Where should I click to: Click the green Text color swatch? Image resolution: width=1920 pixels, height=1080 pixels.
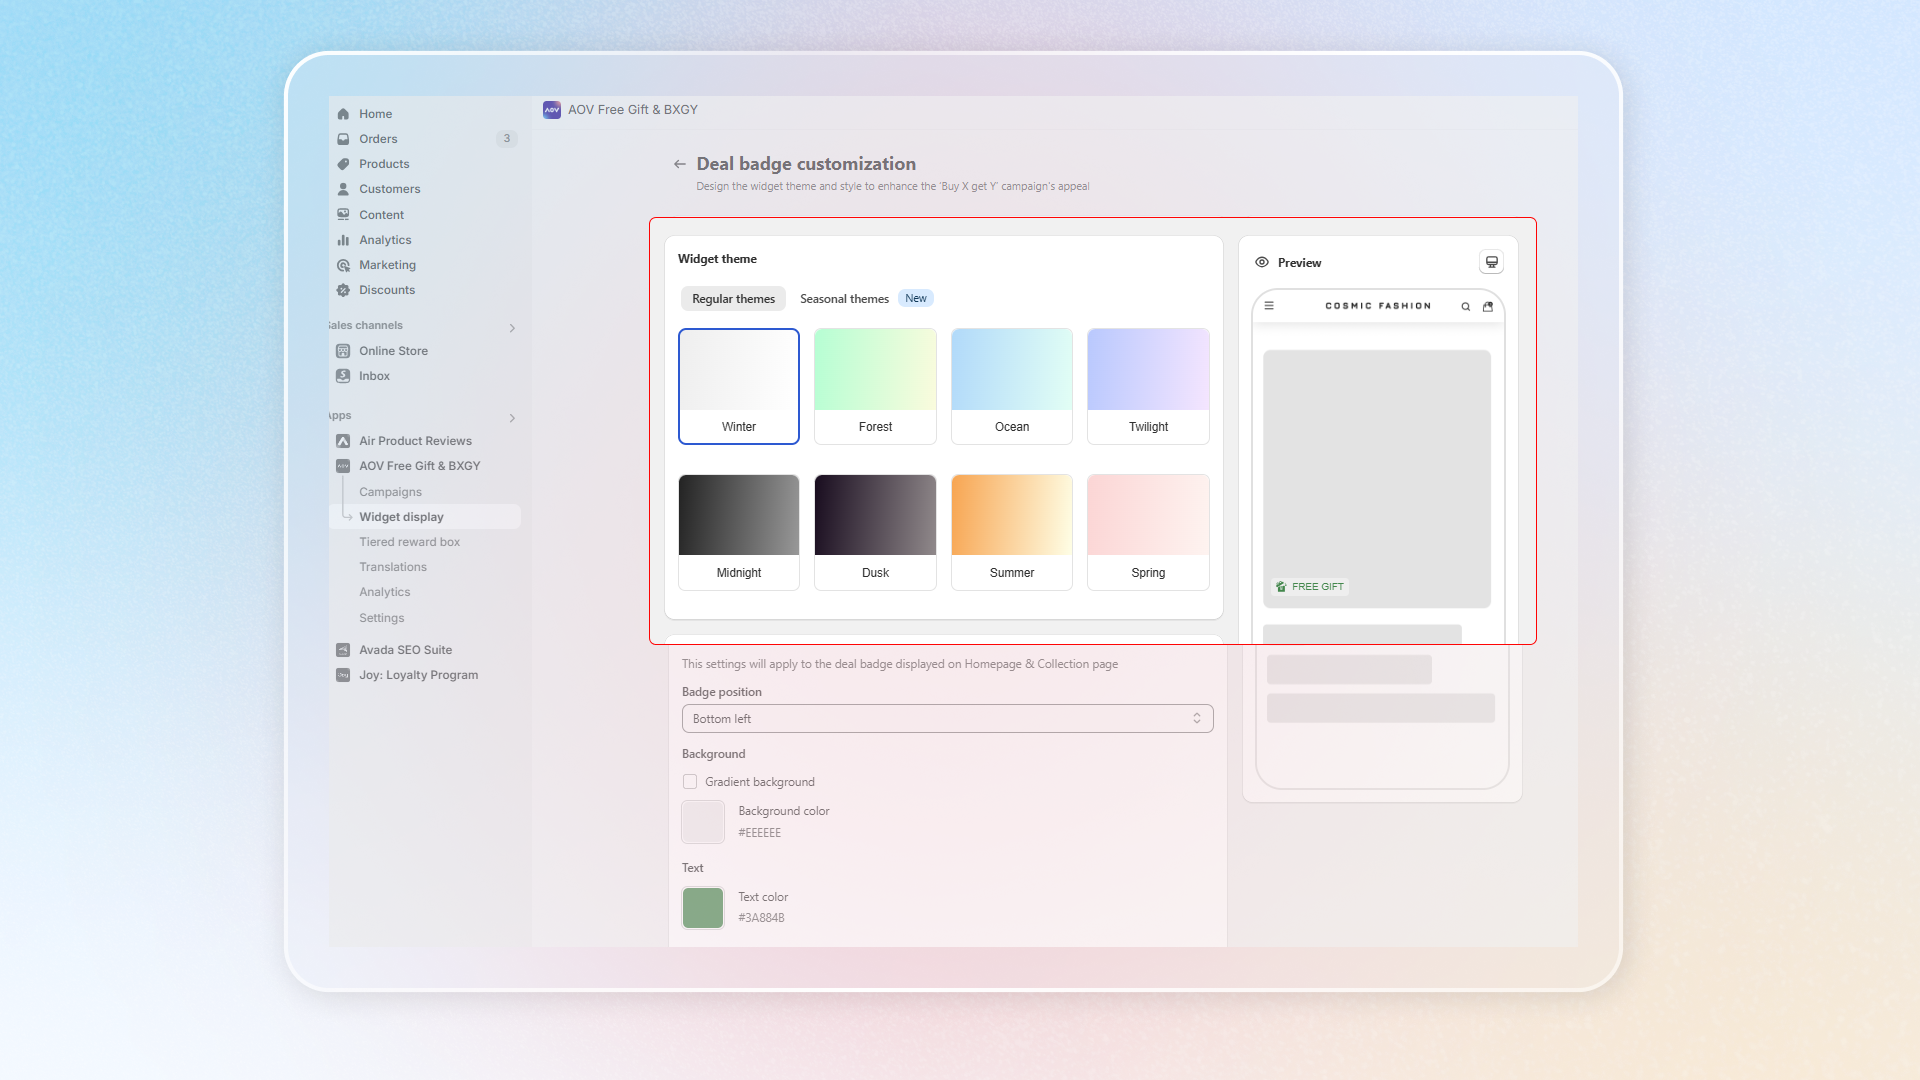pos(703,908)
